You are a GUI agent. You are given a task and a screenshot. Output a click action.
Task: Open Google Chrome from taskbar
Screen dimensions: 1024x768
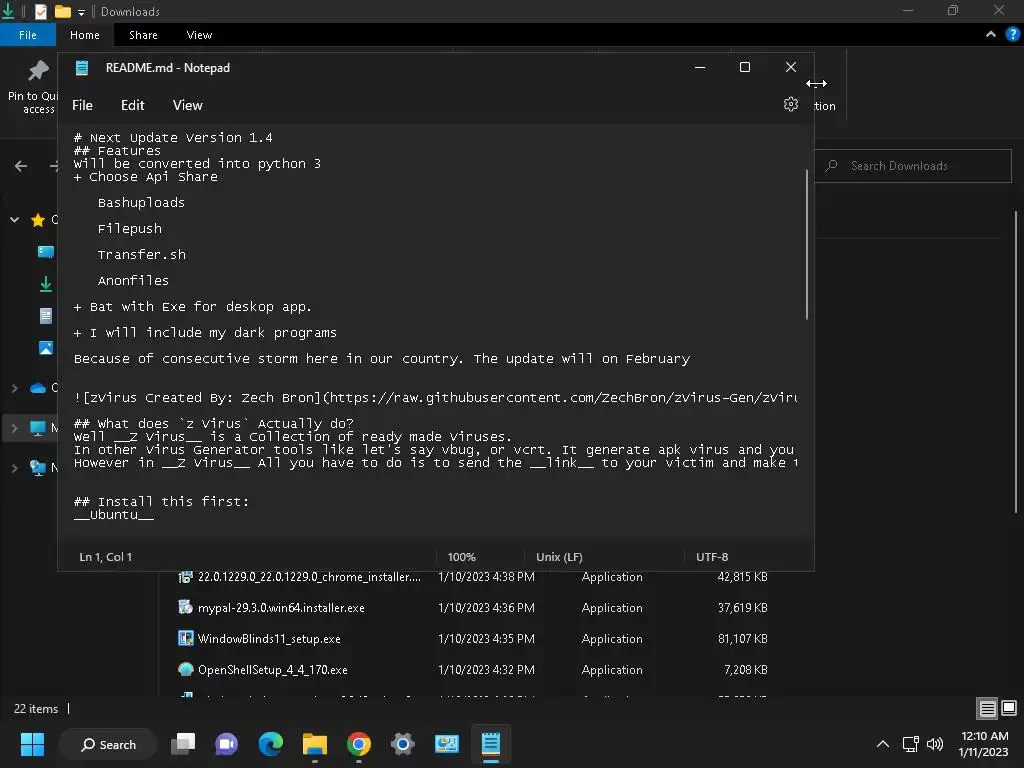coord(359,744)
